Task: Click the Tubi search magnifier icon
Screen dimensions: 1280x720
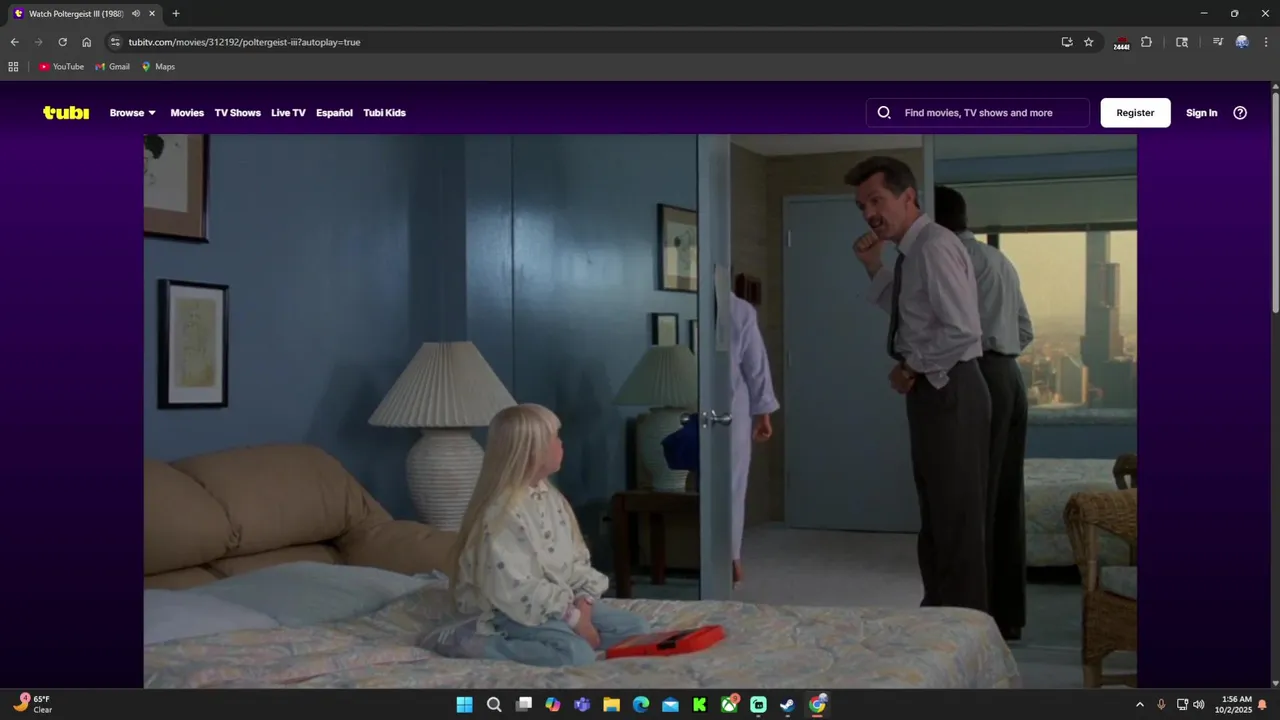Action: point(884,113)
